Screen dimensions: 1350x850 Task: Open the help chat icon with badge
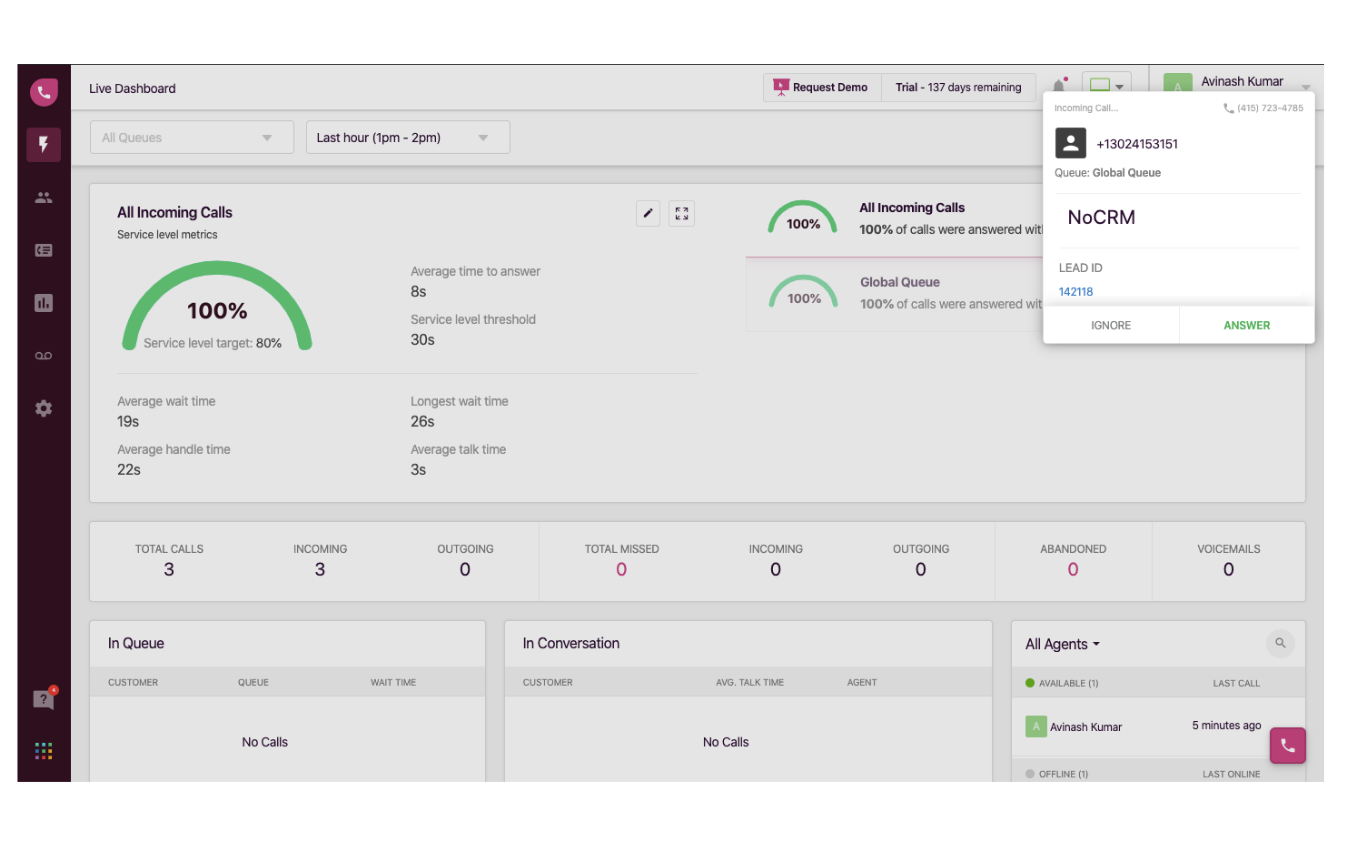pos(43,700)
